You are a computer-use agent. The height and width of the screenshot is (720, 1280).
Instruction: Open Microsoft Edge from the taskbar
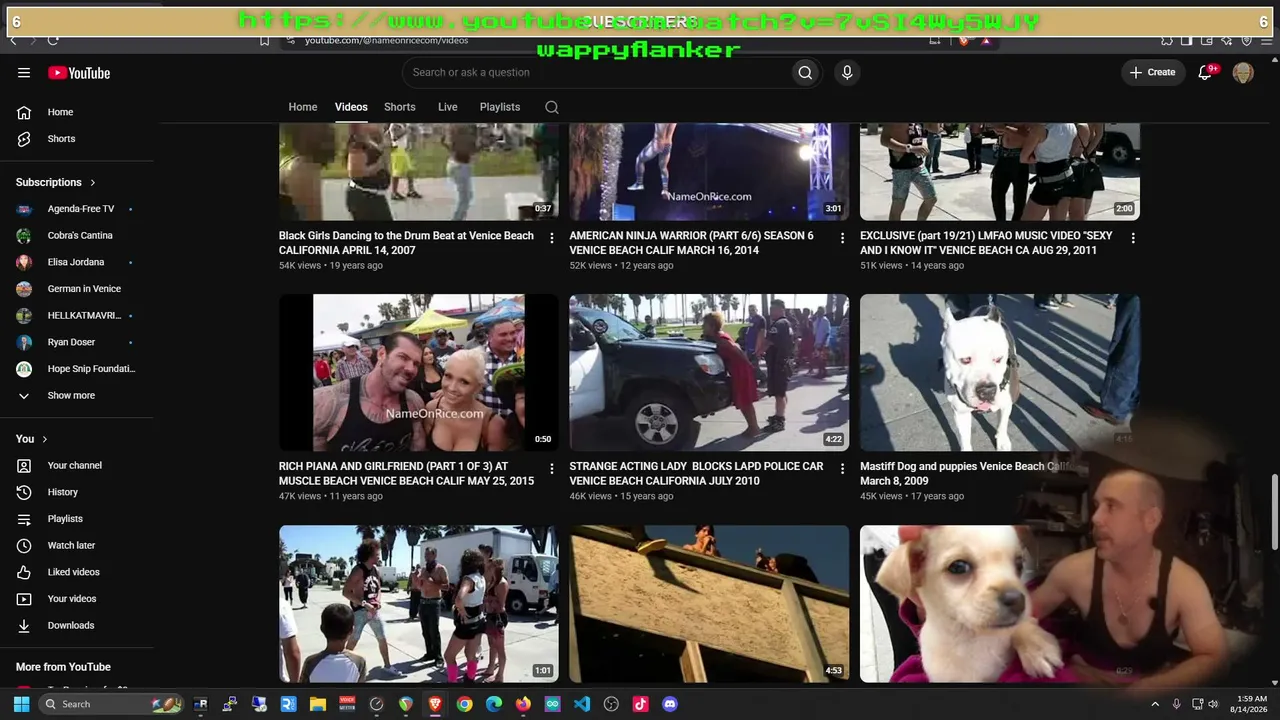[x=494, y=704]
